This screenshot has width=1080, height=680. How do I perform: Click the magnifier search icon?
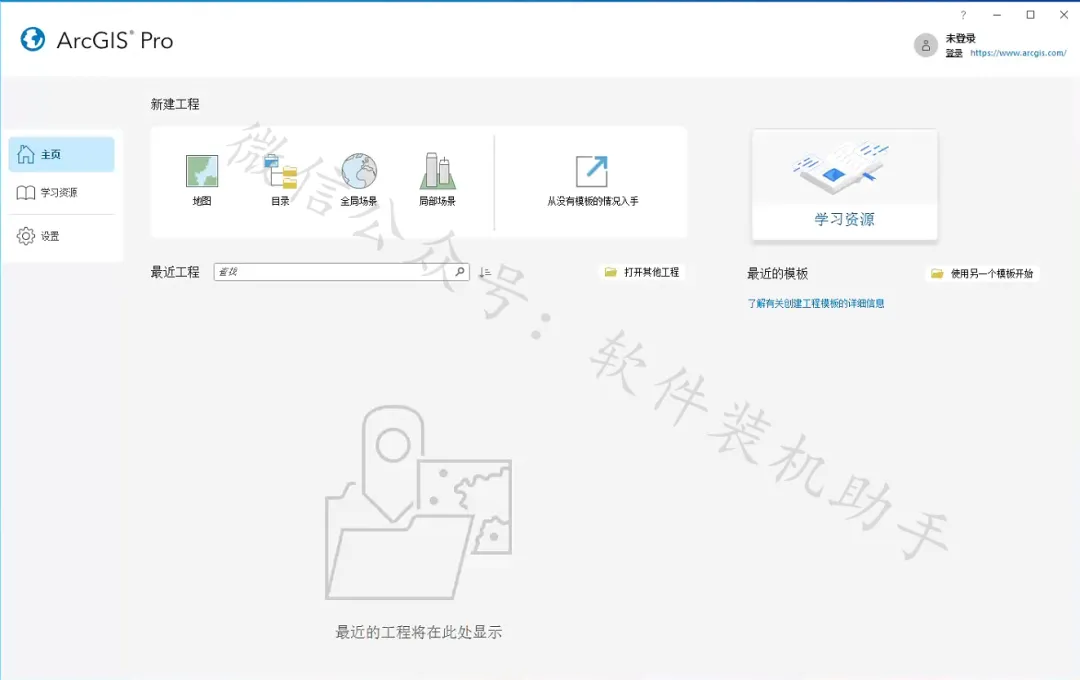click(460, 271)
